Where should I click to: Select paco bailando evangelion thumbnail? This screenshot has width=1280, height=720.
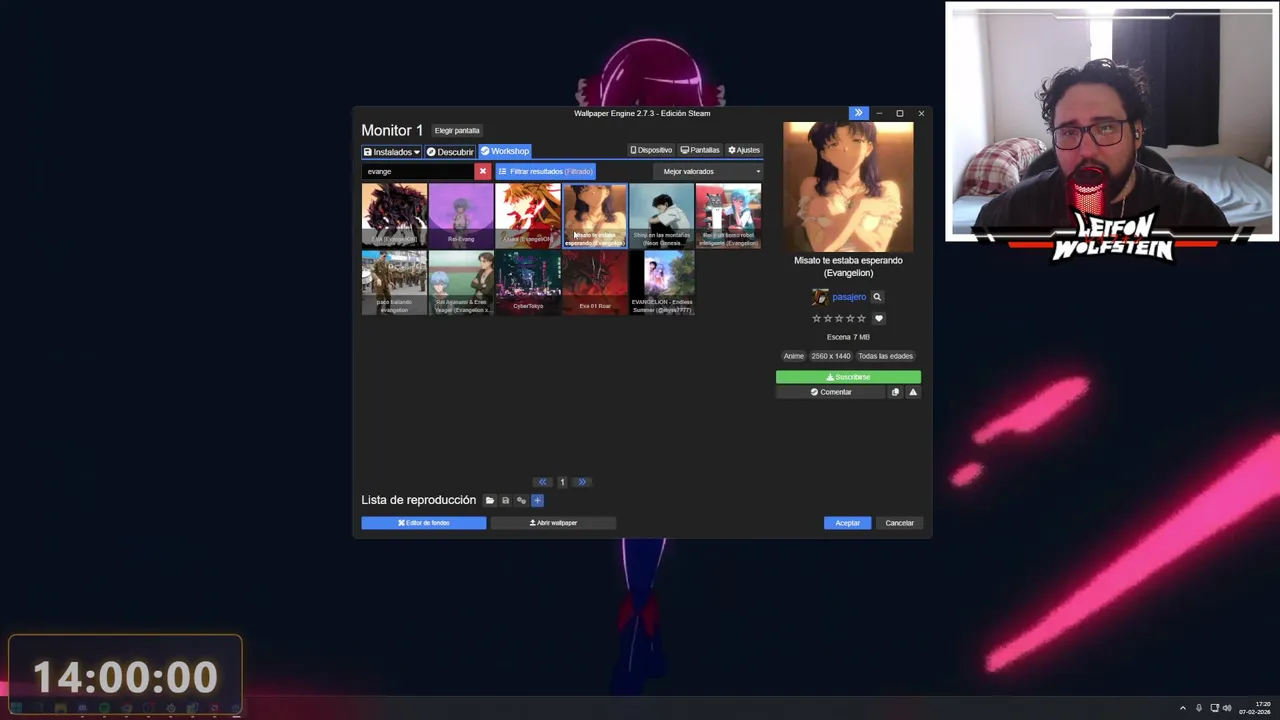pyautogui.click(x=394, y=282)
